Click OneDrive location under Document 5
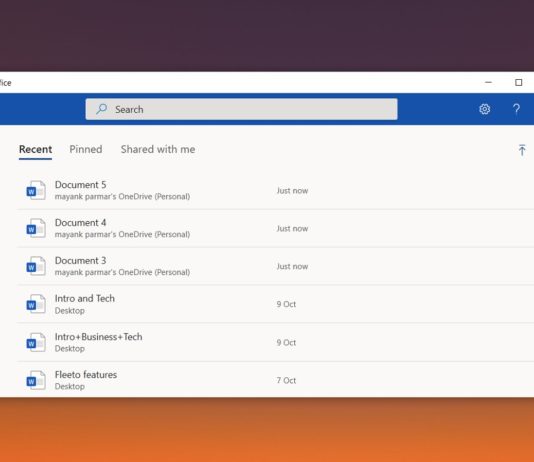The image size is (534, 462). (122, 196)
